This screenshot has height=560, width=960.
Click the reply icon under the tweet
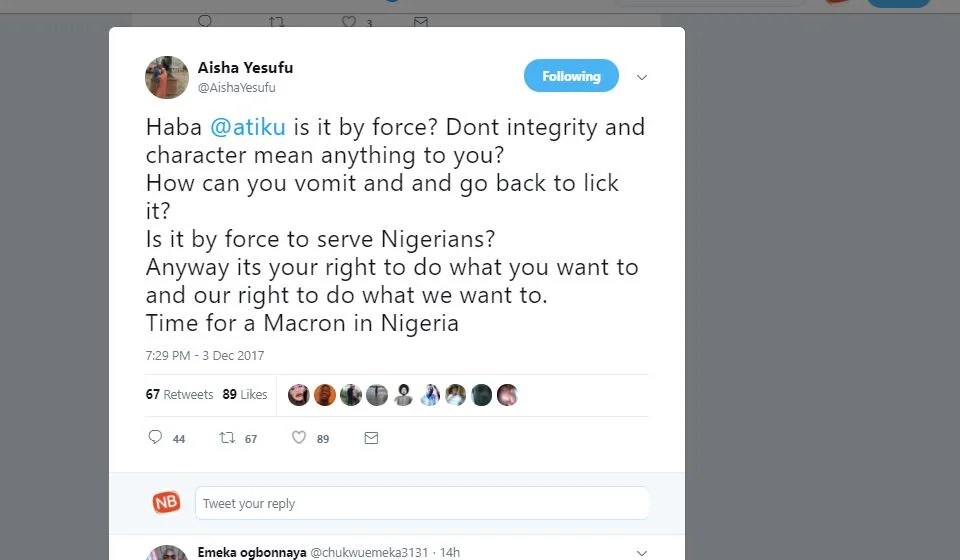tap(155, 438)
